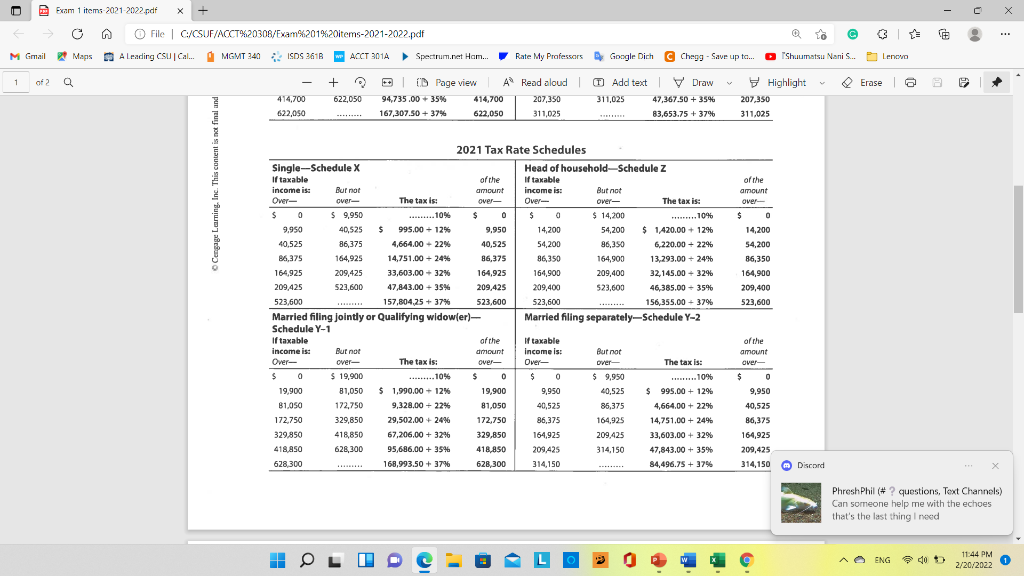Select the Read aloud tool
This screenshot has height=576, width=1024.
(540, 82)
